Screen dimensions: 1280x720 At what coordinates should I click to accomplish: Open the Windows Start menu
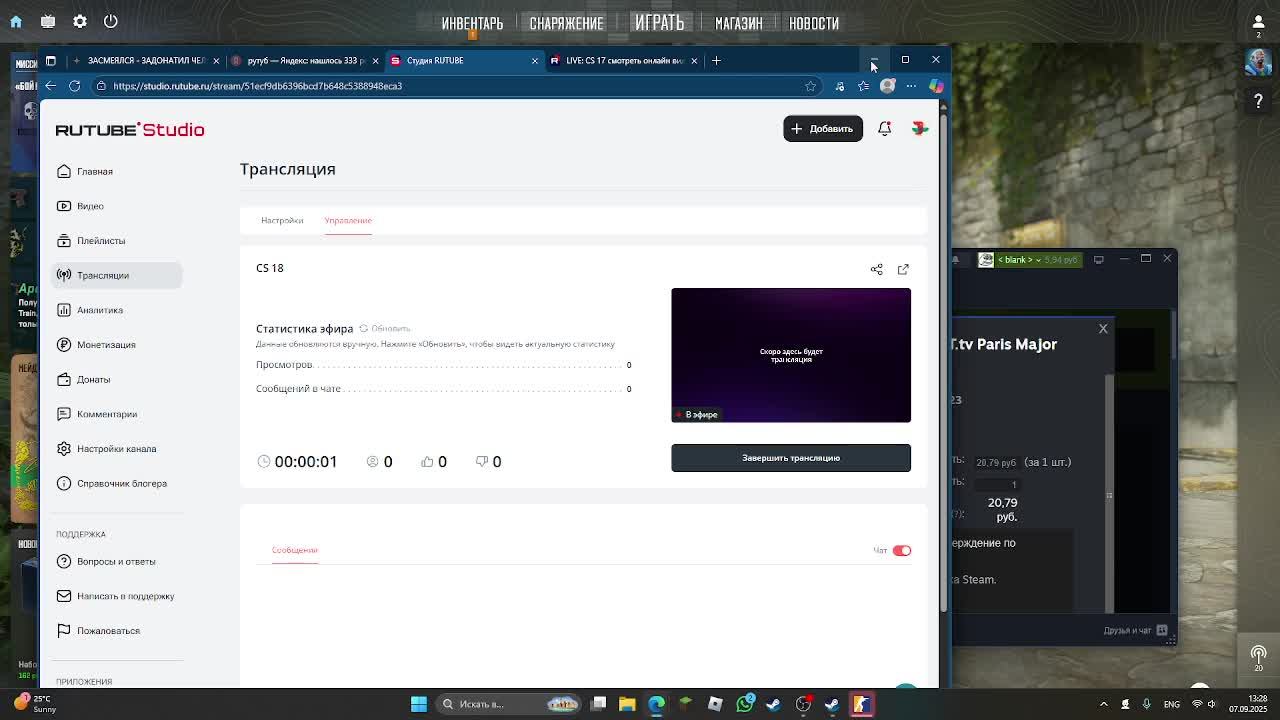click(419, 704)
